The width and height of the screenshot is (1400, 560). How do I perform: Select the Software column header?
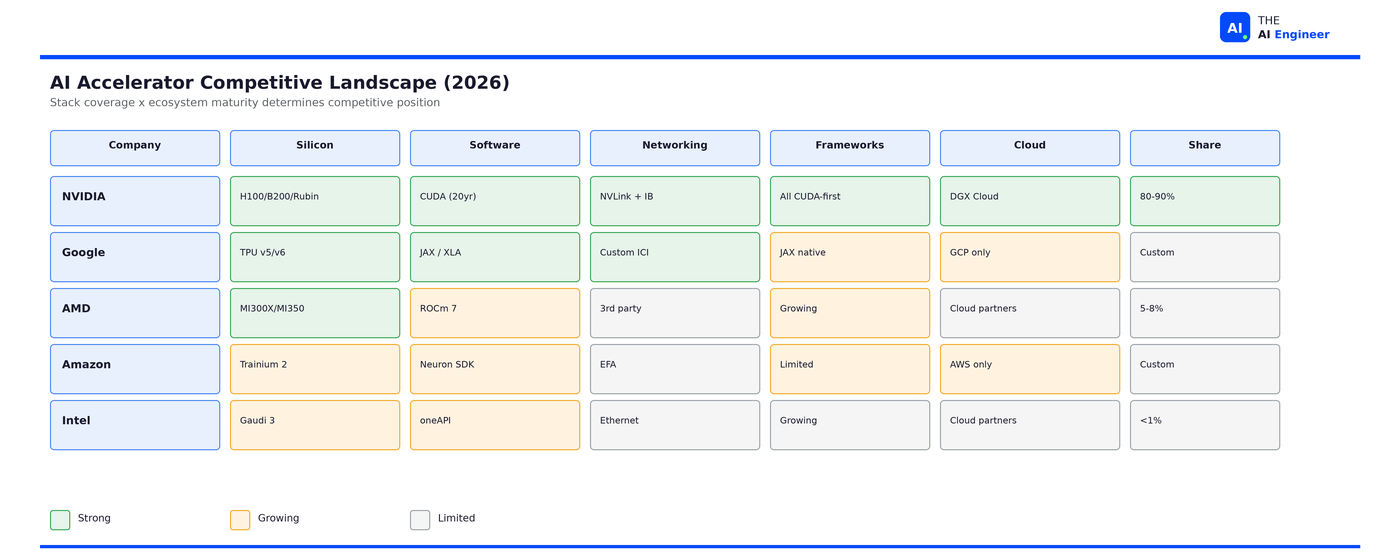495,148
